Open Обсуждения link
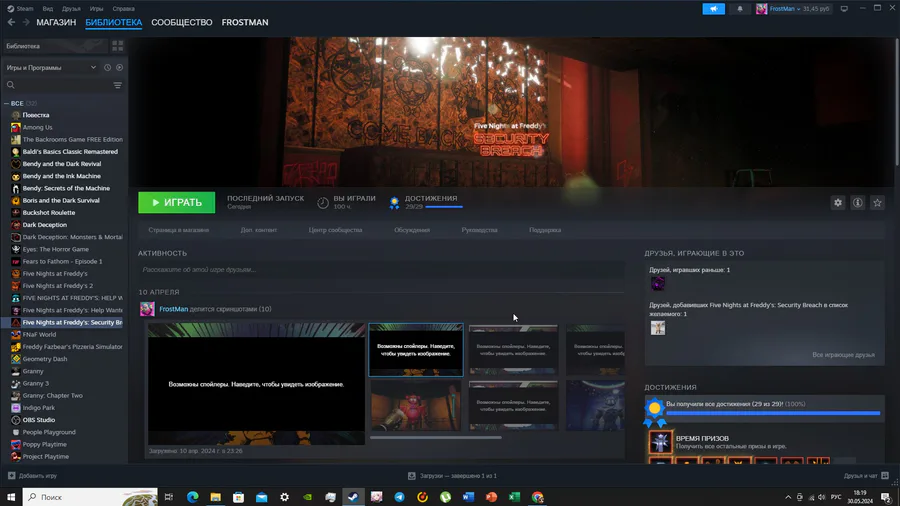The width and height of the screenshot is (900, 506). tap(412, 230)
